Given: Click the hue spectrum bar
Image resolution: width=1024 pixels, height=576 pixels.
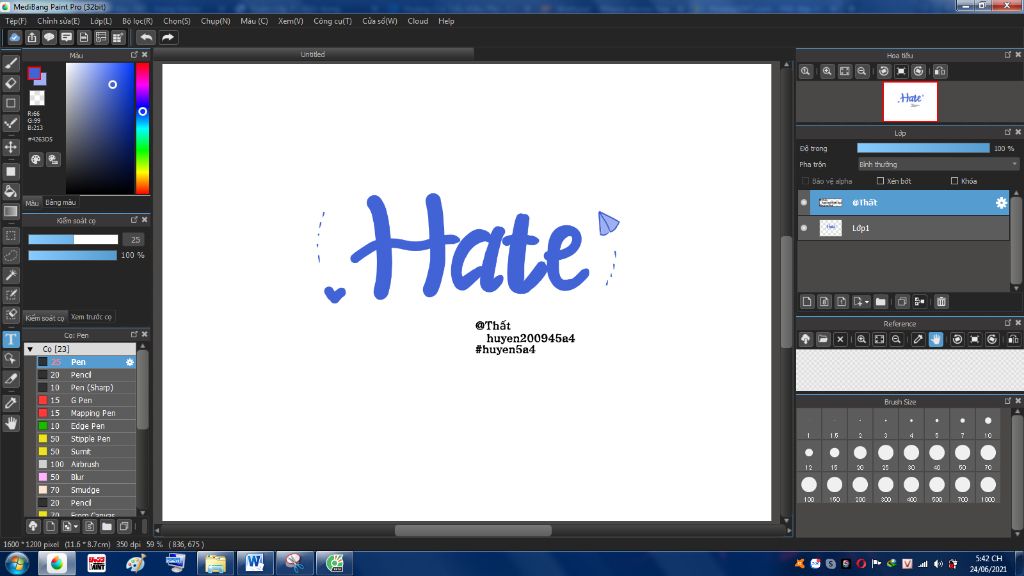Looking at the screenshot, I should click(x=142, y=128).
